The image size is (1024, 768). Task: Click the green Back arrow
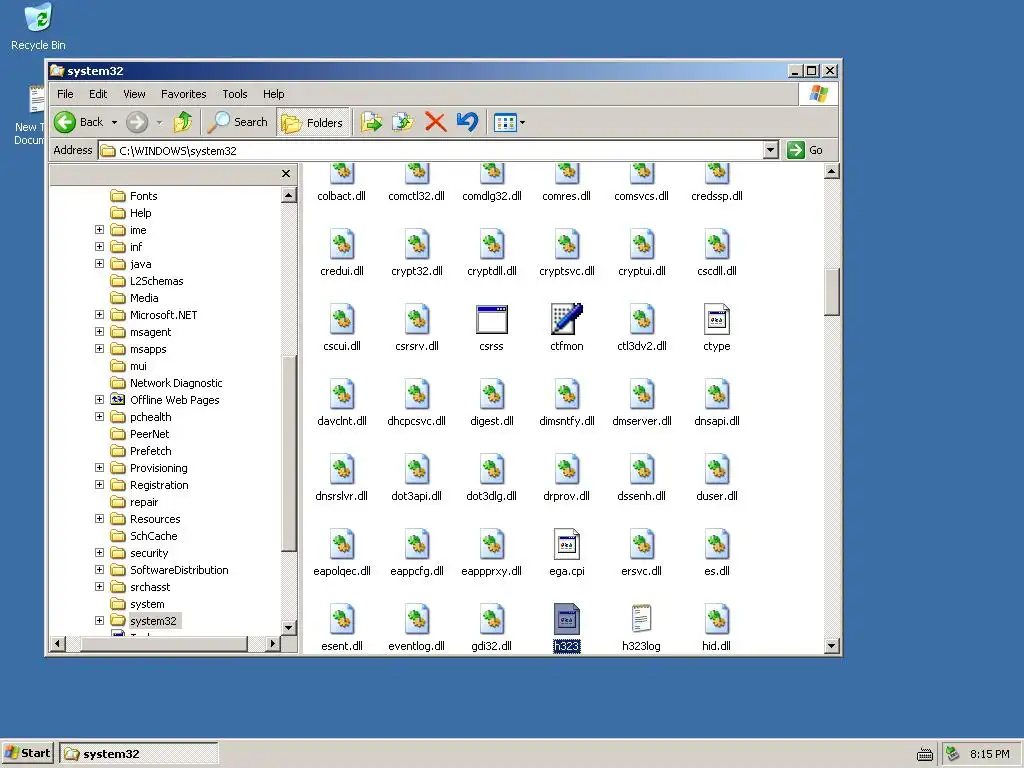tap(65, 122)
